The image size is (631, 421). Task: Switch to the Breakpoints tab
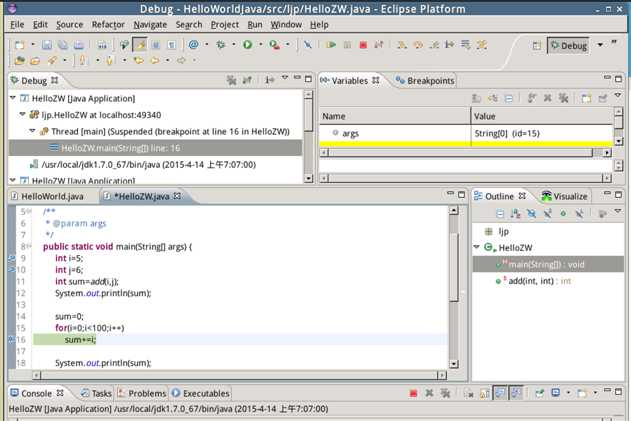click(425, 81)
